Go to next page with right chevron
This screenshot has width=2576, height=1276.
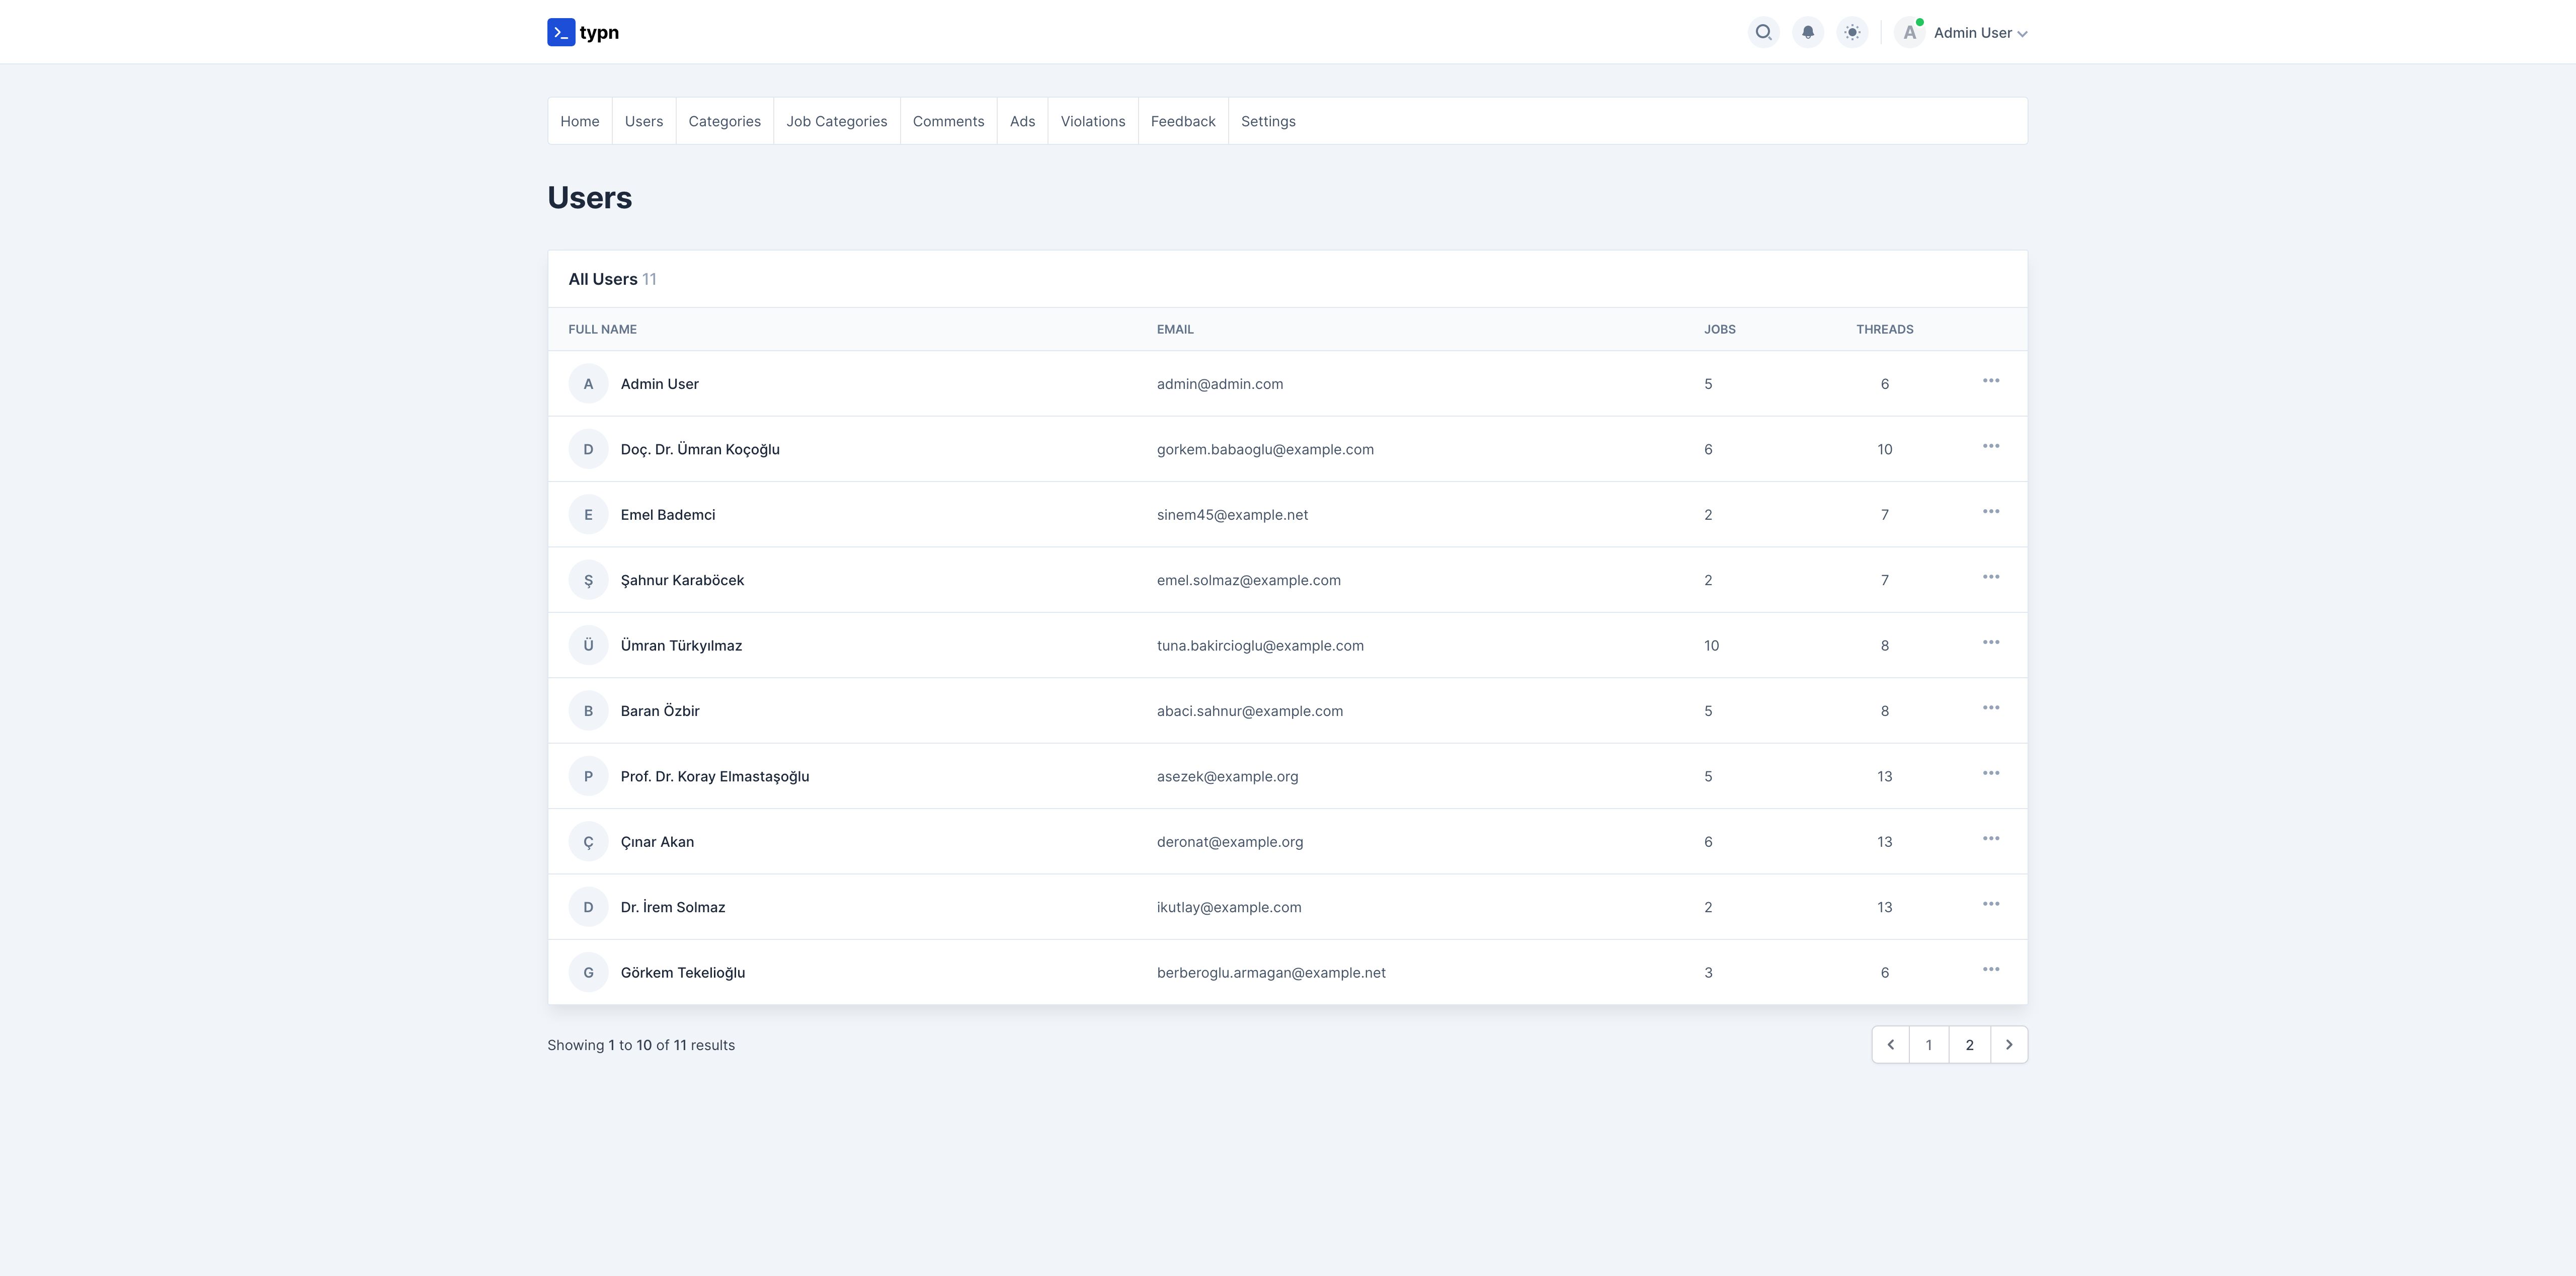point(2008,1045)
